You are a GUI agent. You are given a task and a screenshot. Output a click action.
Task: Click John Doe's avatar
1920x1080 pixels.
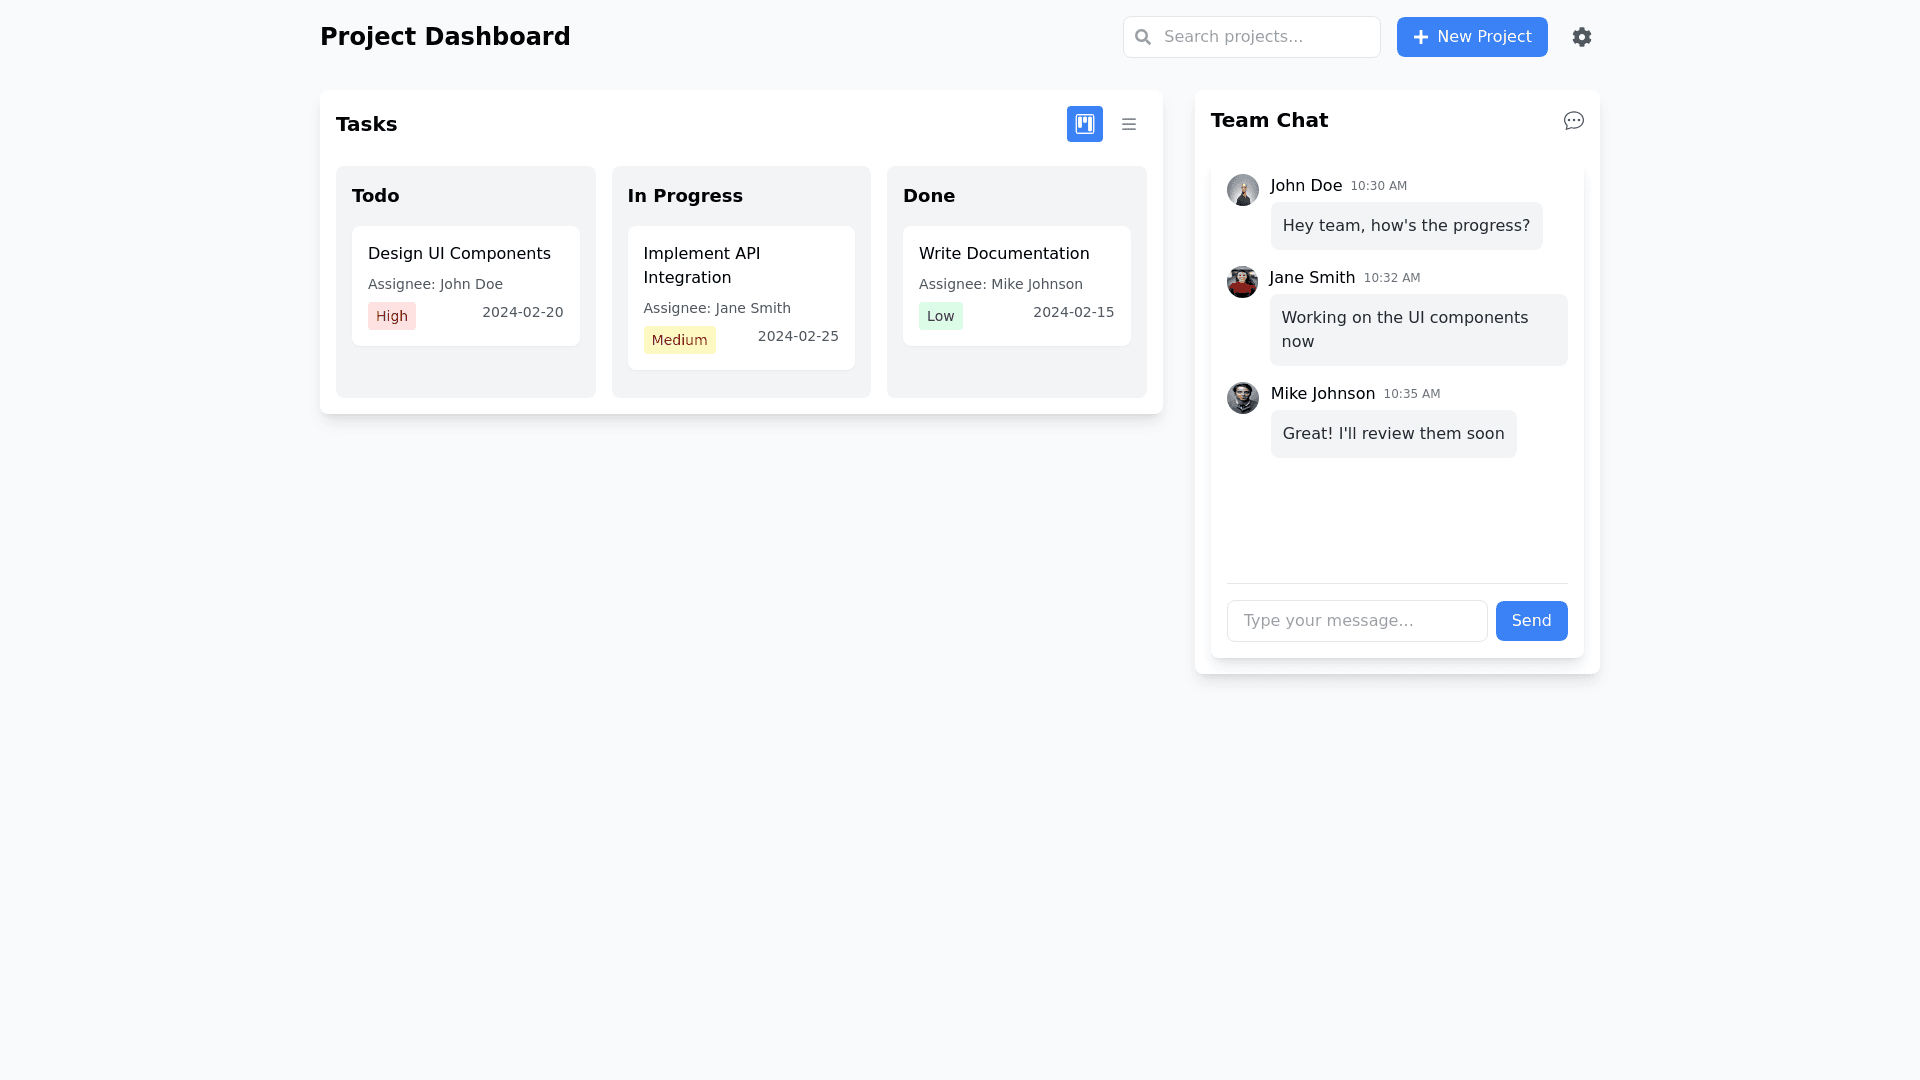pyautogui.click(x=1242, y=190)
